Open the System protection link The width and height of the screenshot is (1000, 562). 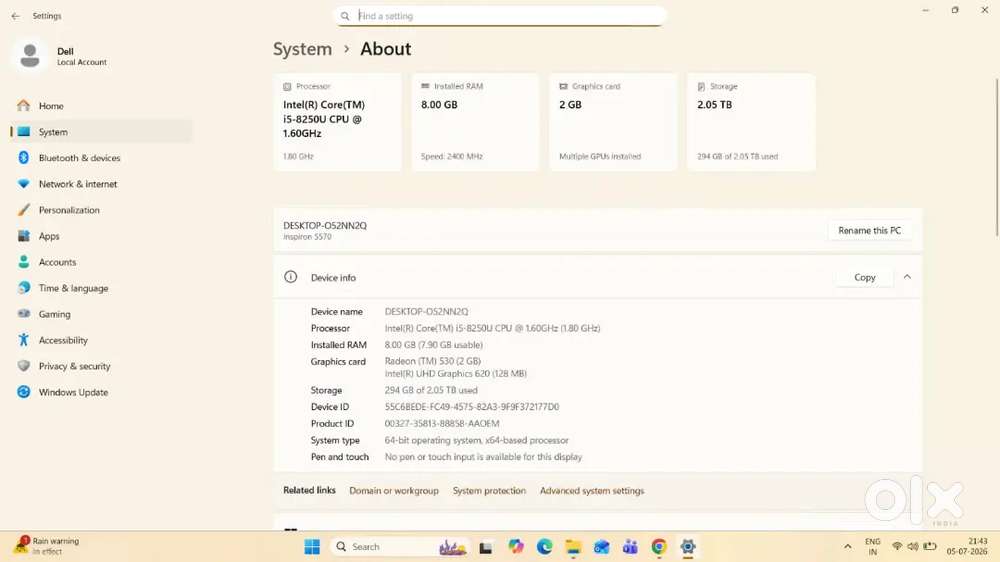(489, 491)
